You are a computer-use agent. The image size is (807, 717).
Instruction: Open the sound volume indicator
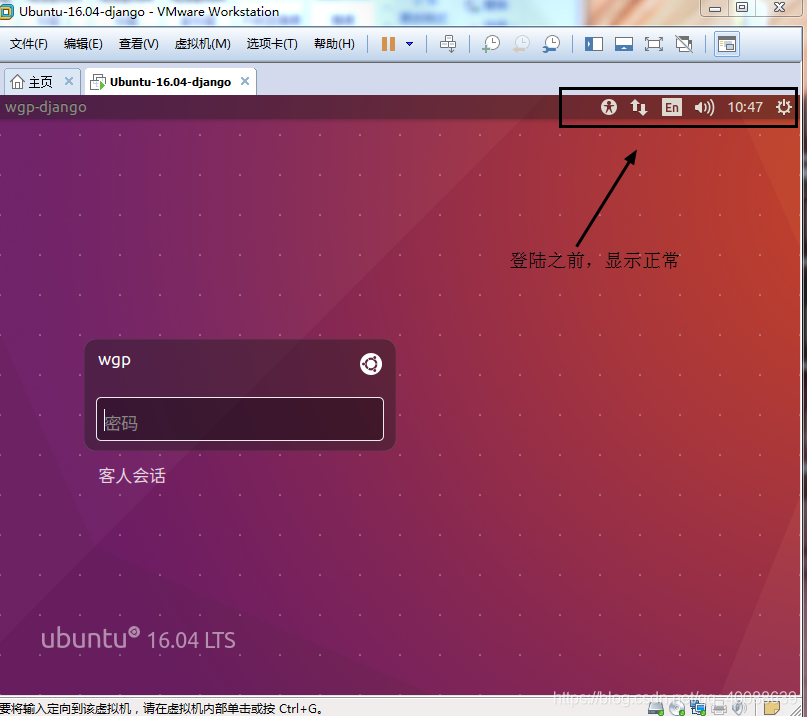[x=704, y=107]
